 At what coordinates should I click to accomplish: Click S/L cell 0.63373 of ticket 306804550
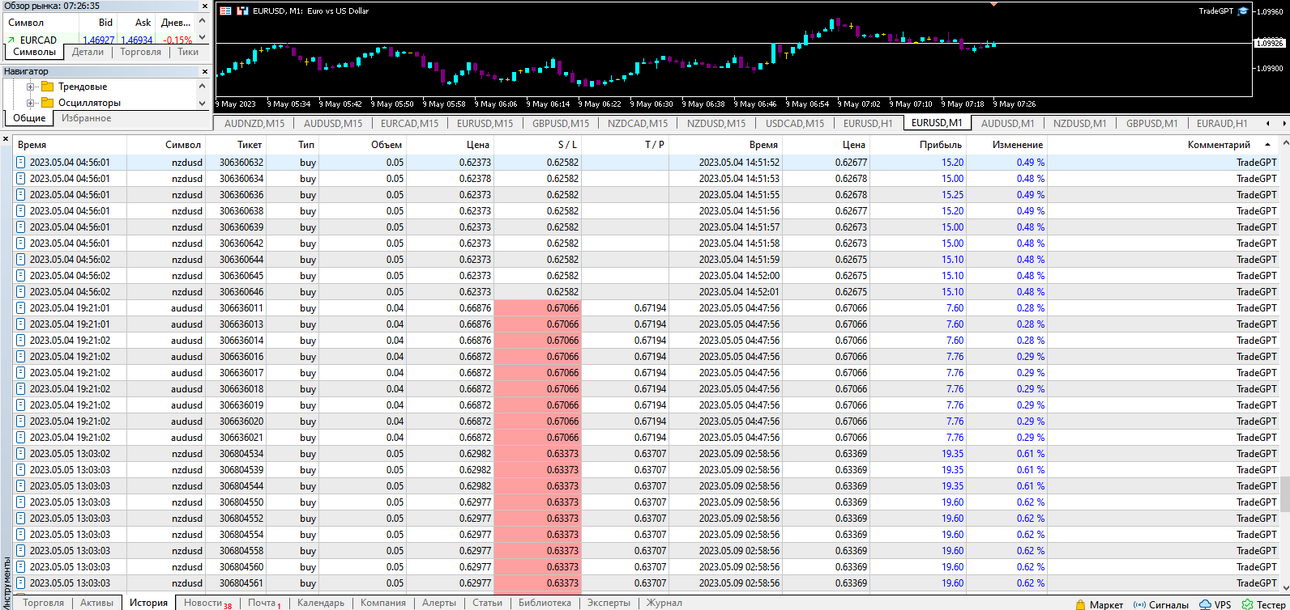click(537, 502)
